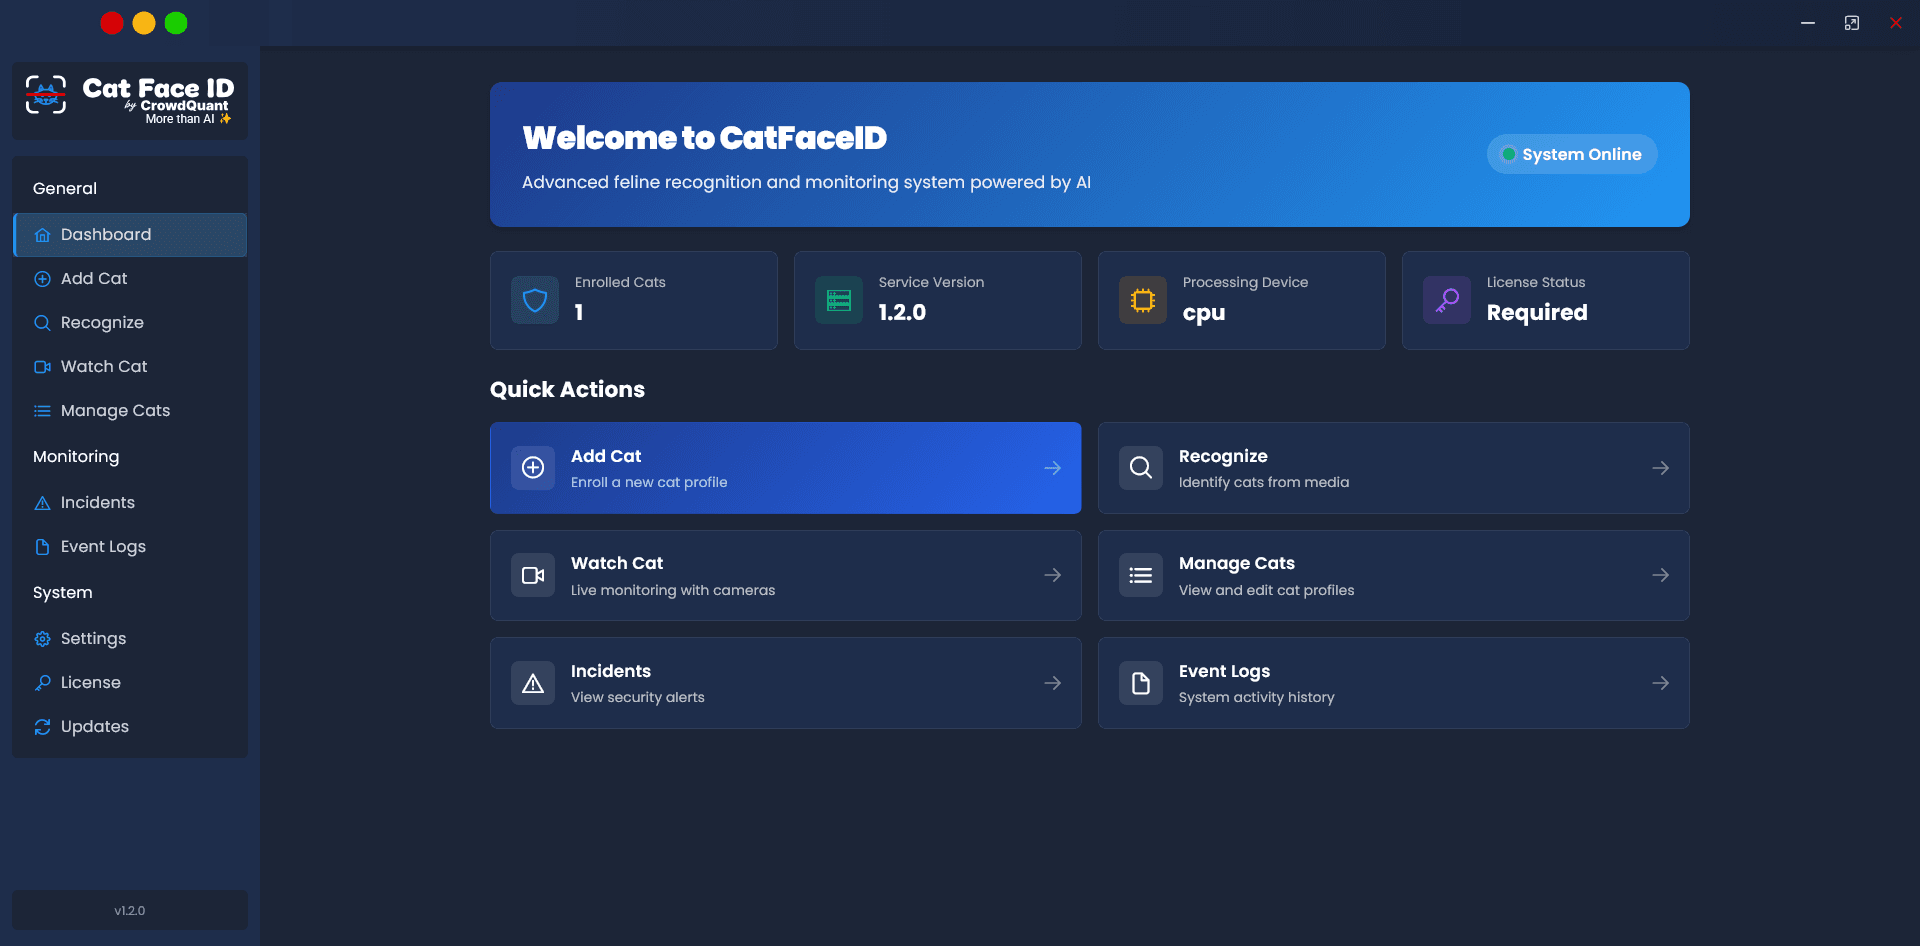Click the Incidents warning triangle icon in sidebar
This screenshot has height=946, width=1920.
42,503
